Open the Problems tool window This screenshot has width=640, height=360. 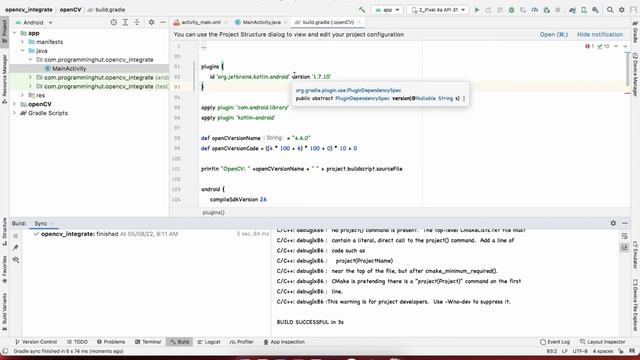coord(111,342)
